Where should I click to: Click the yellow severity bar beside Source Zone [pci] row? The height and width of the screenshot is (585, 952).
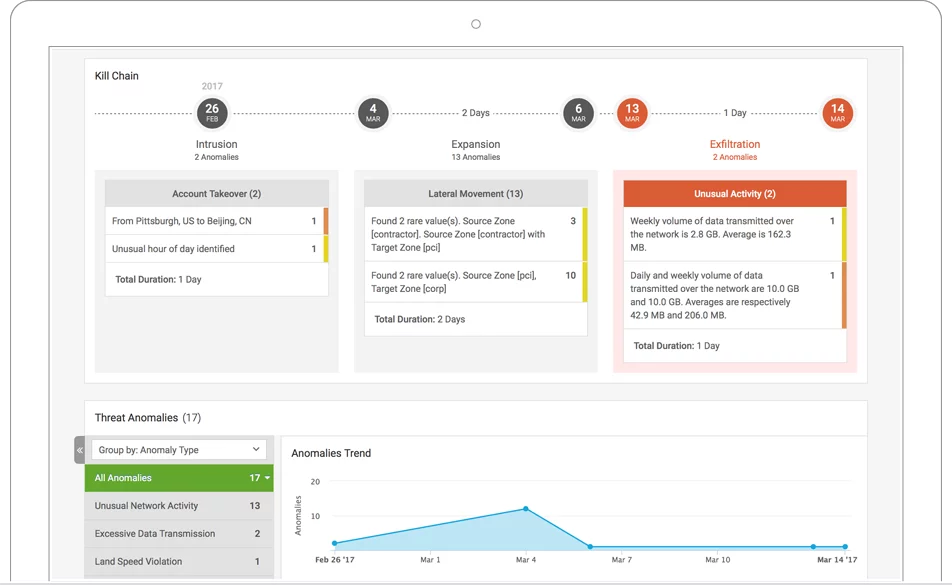585,282
